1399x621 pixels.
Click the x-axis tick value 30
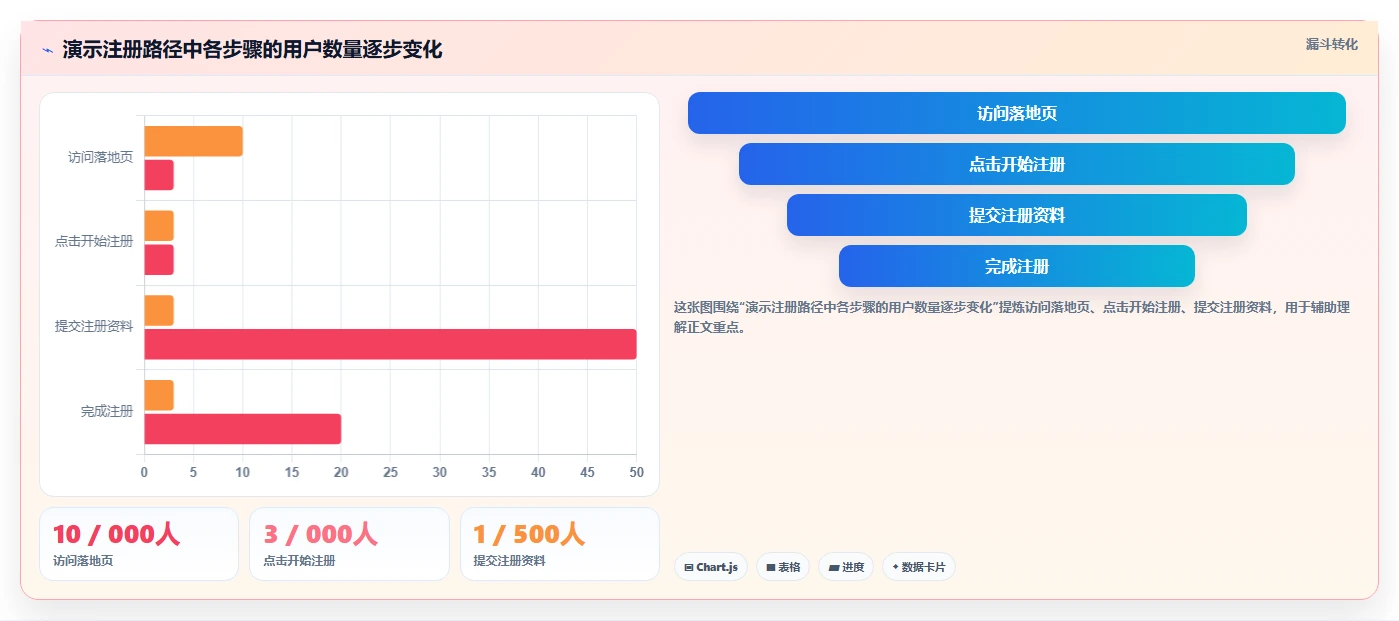pyautogui.click(x=439, y=472)
